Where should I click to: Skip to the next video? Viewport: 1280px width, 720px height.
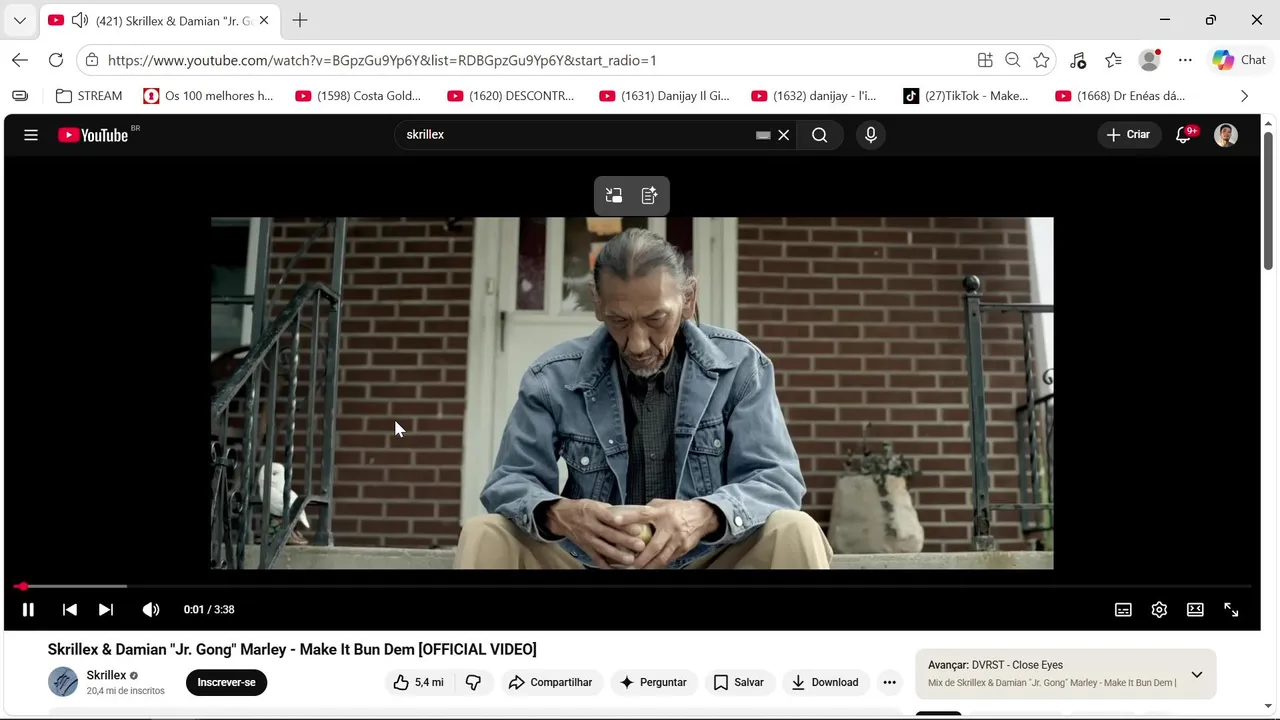coord(106,609)
